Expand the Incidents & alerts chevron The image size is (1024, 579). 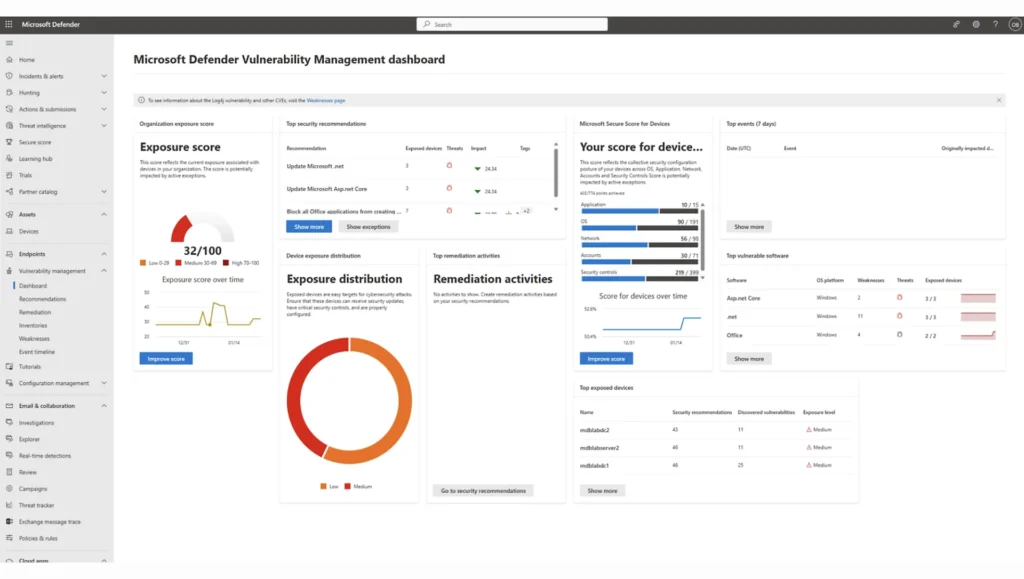[x=104, y=76]
